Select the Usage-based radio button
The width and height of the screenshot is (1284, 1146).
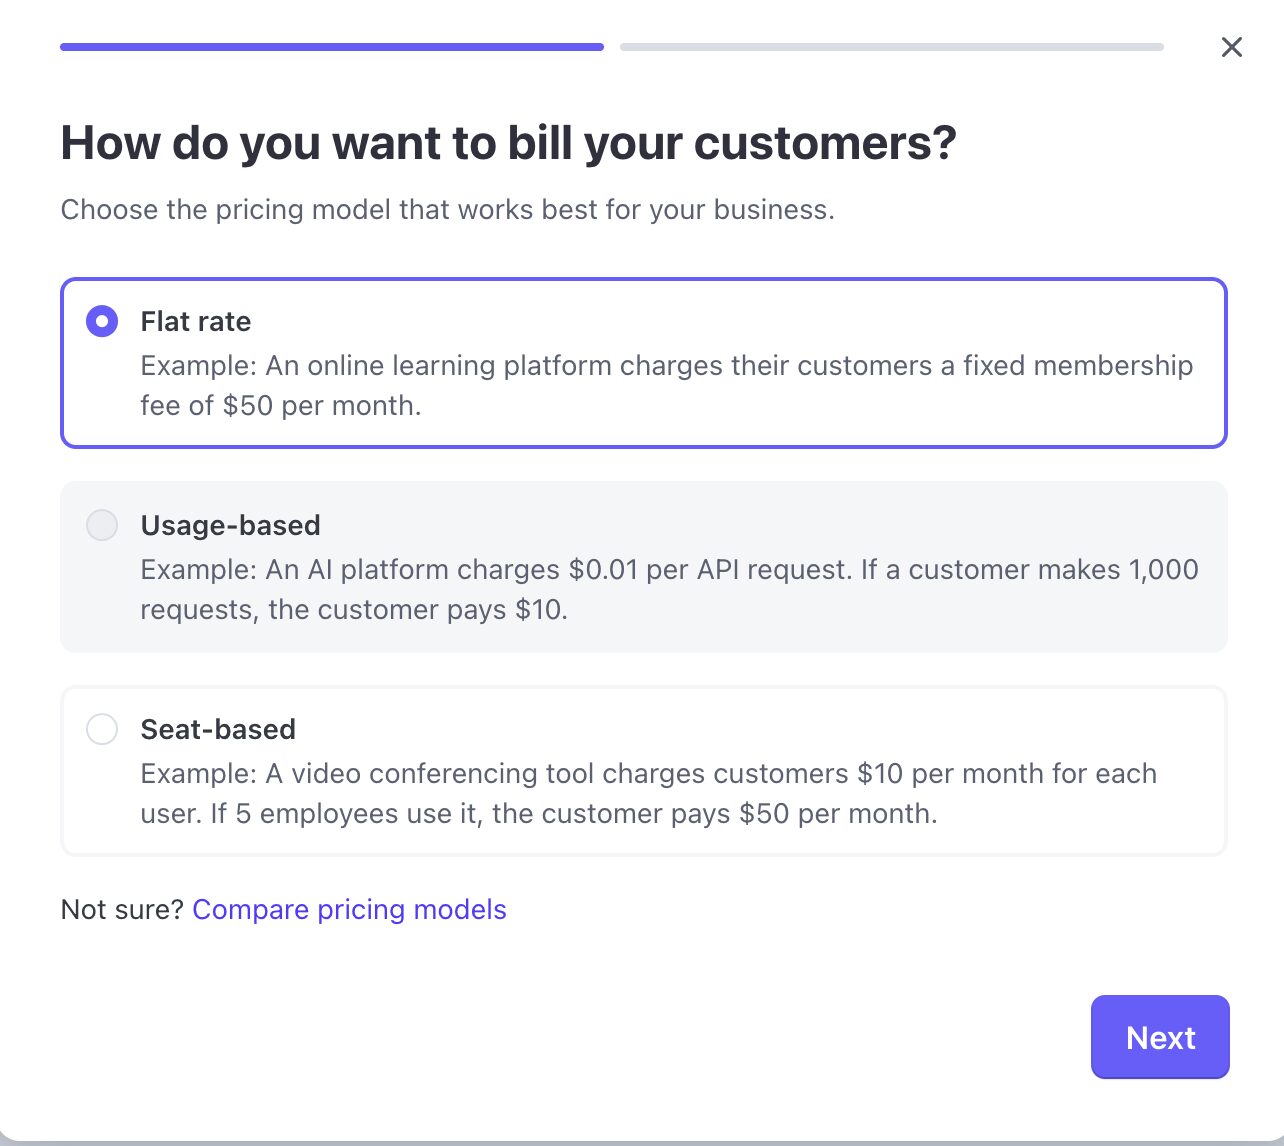tap(102, 525)
